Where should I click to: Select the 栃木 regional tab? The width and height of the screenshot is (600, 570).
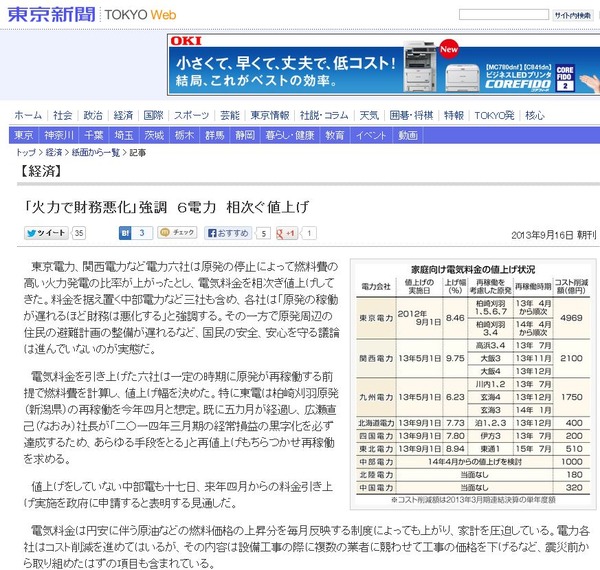click(x=184, y=135)
